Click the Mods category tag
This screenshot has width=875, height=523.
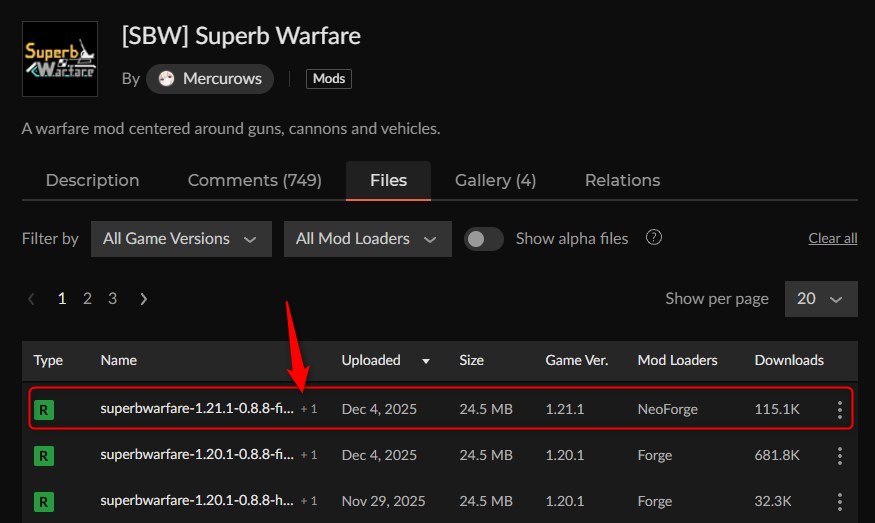click(x=329, y=79)
